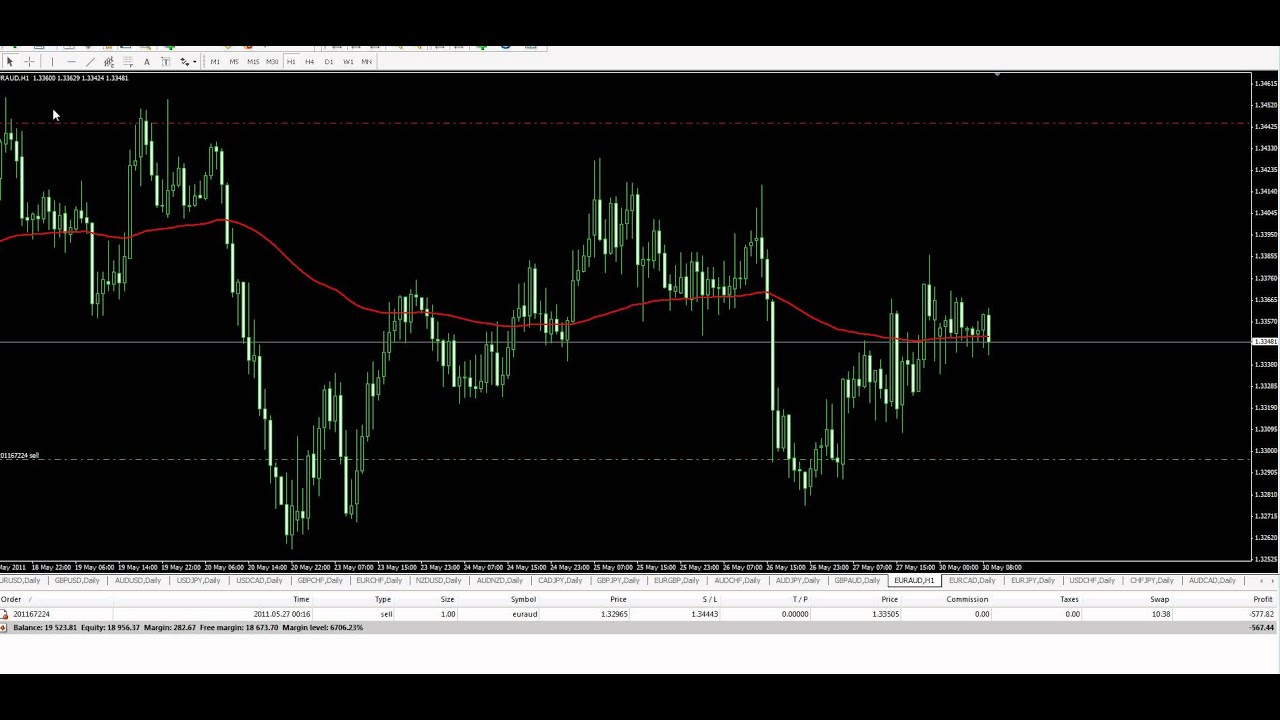Select the USDCHF,Daily chart tab
The image size is (1280, 720).
[x=1091, y=581]
